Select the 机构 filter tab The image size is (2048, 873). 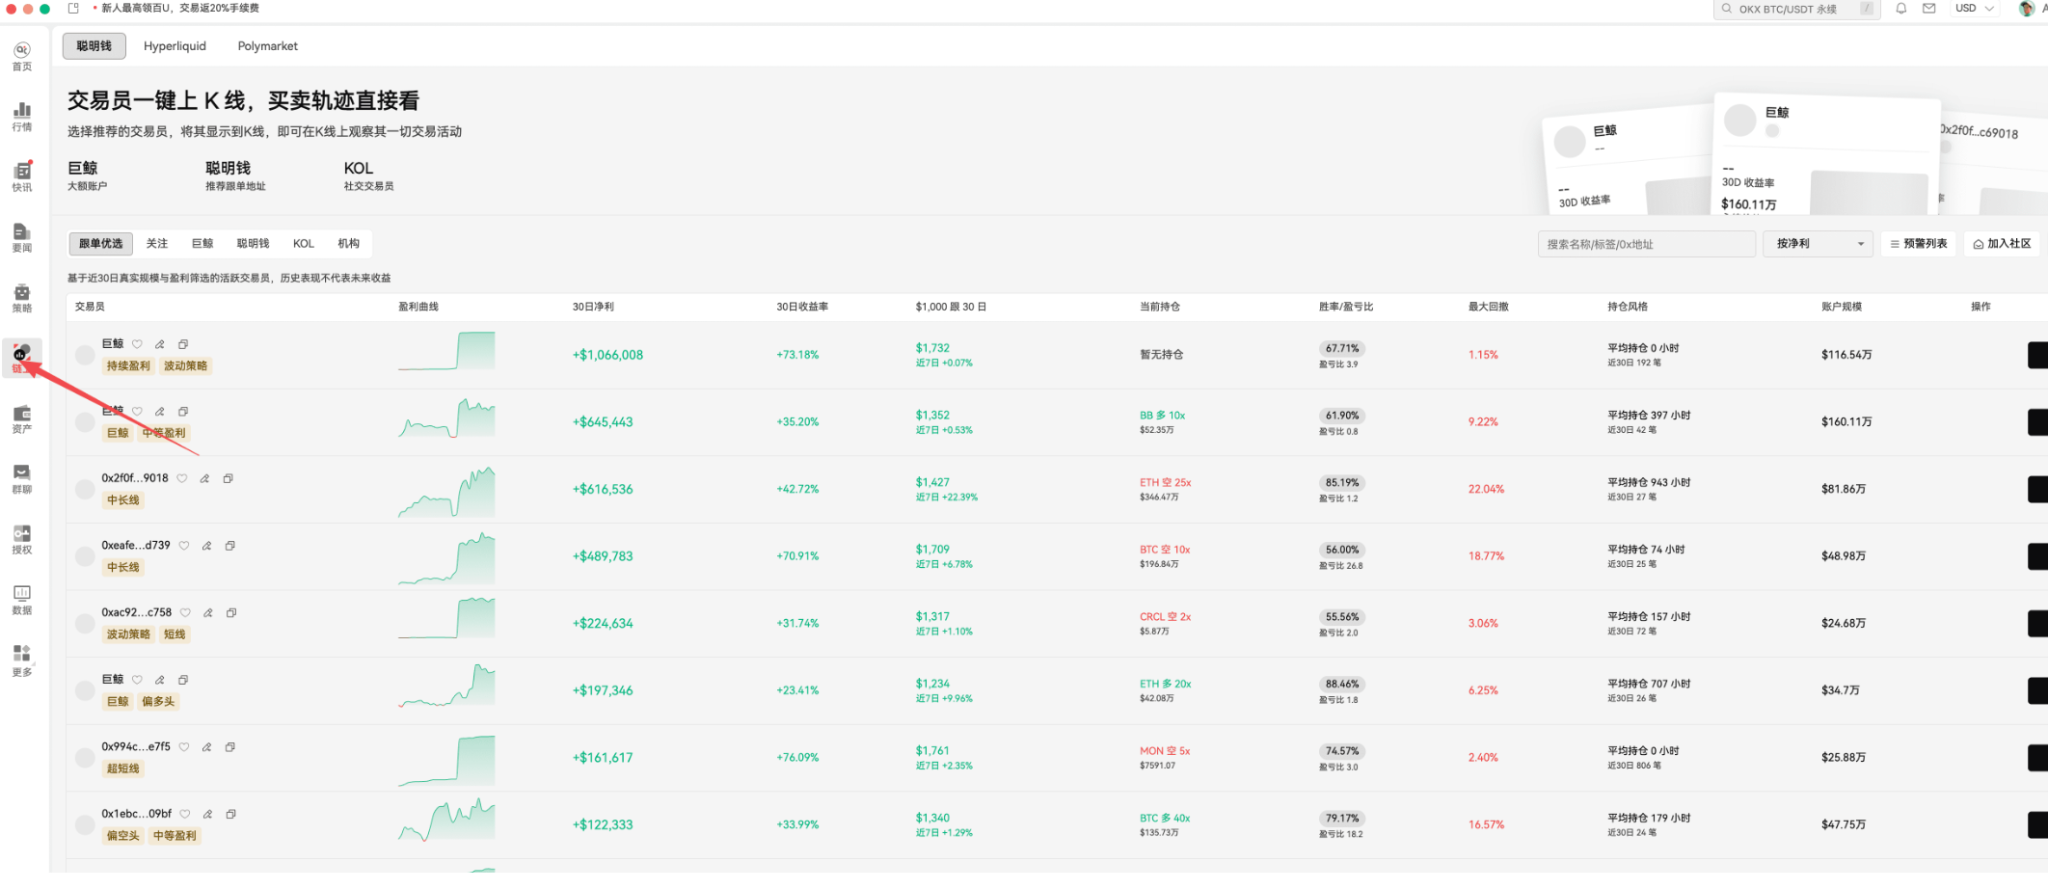click(x=349, y=243)
